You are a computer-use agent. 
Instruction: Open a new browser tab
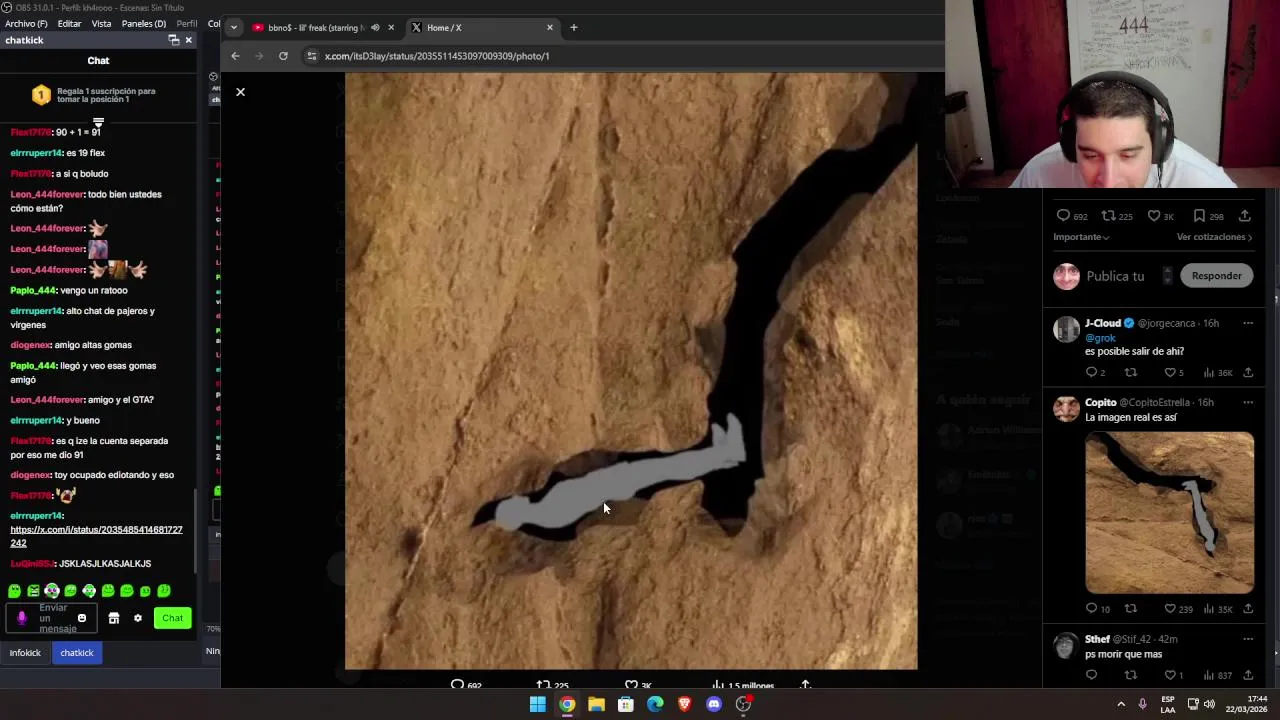[574, 28]
